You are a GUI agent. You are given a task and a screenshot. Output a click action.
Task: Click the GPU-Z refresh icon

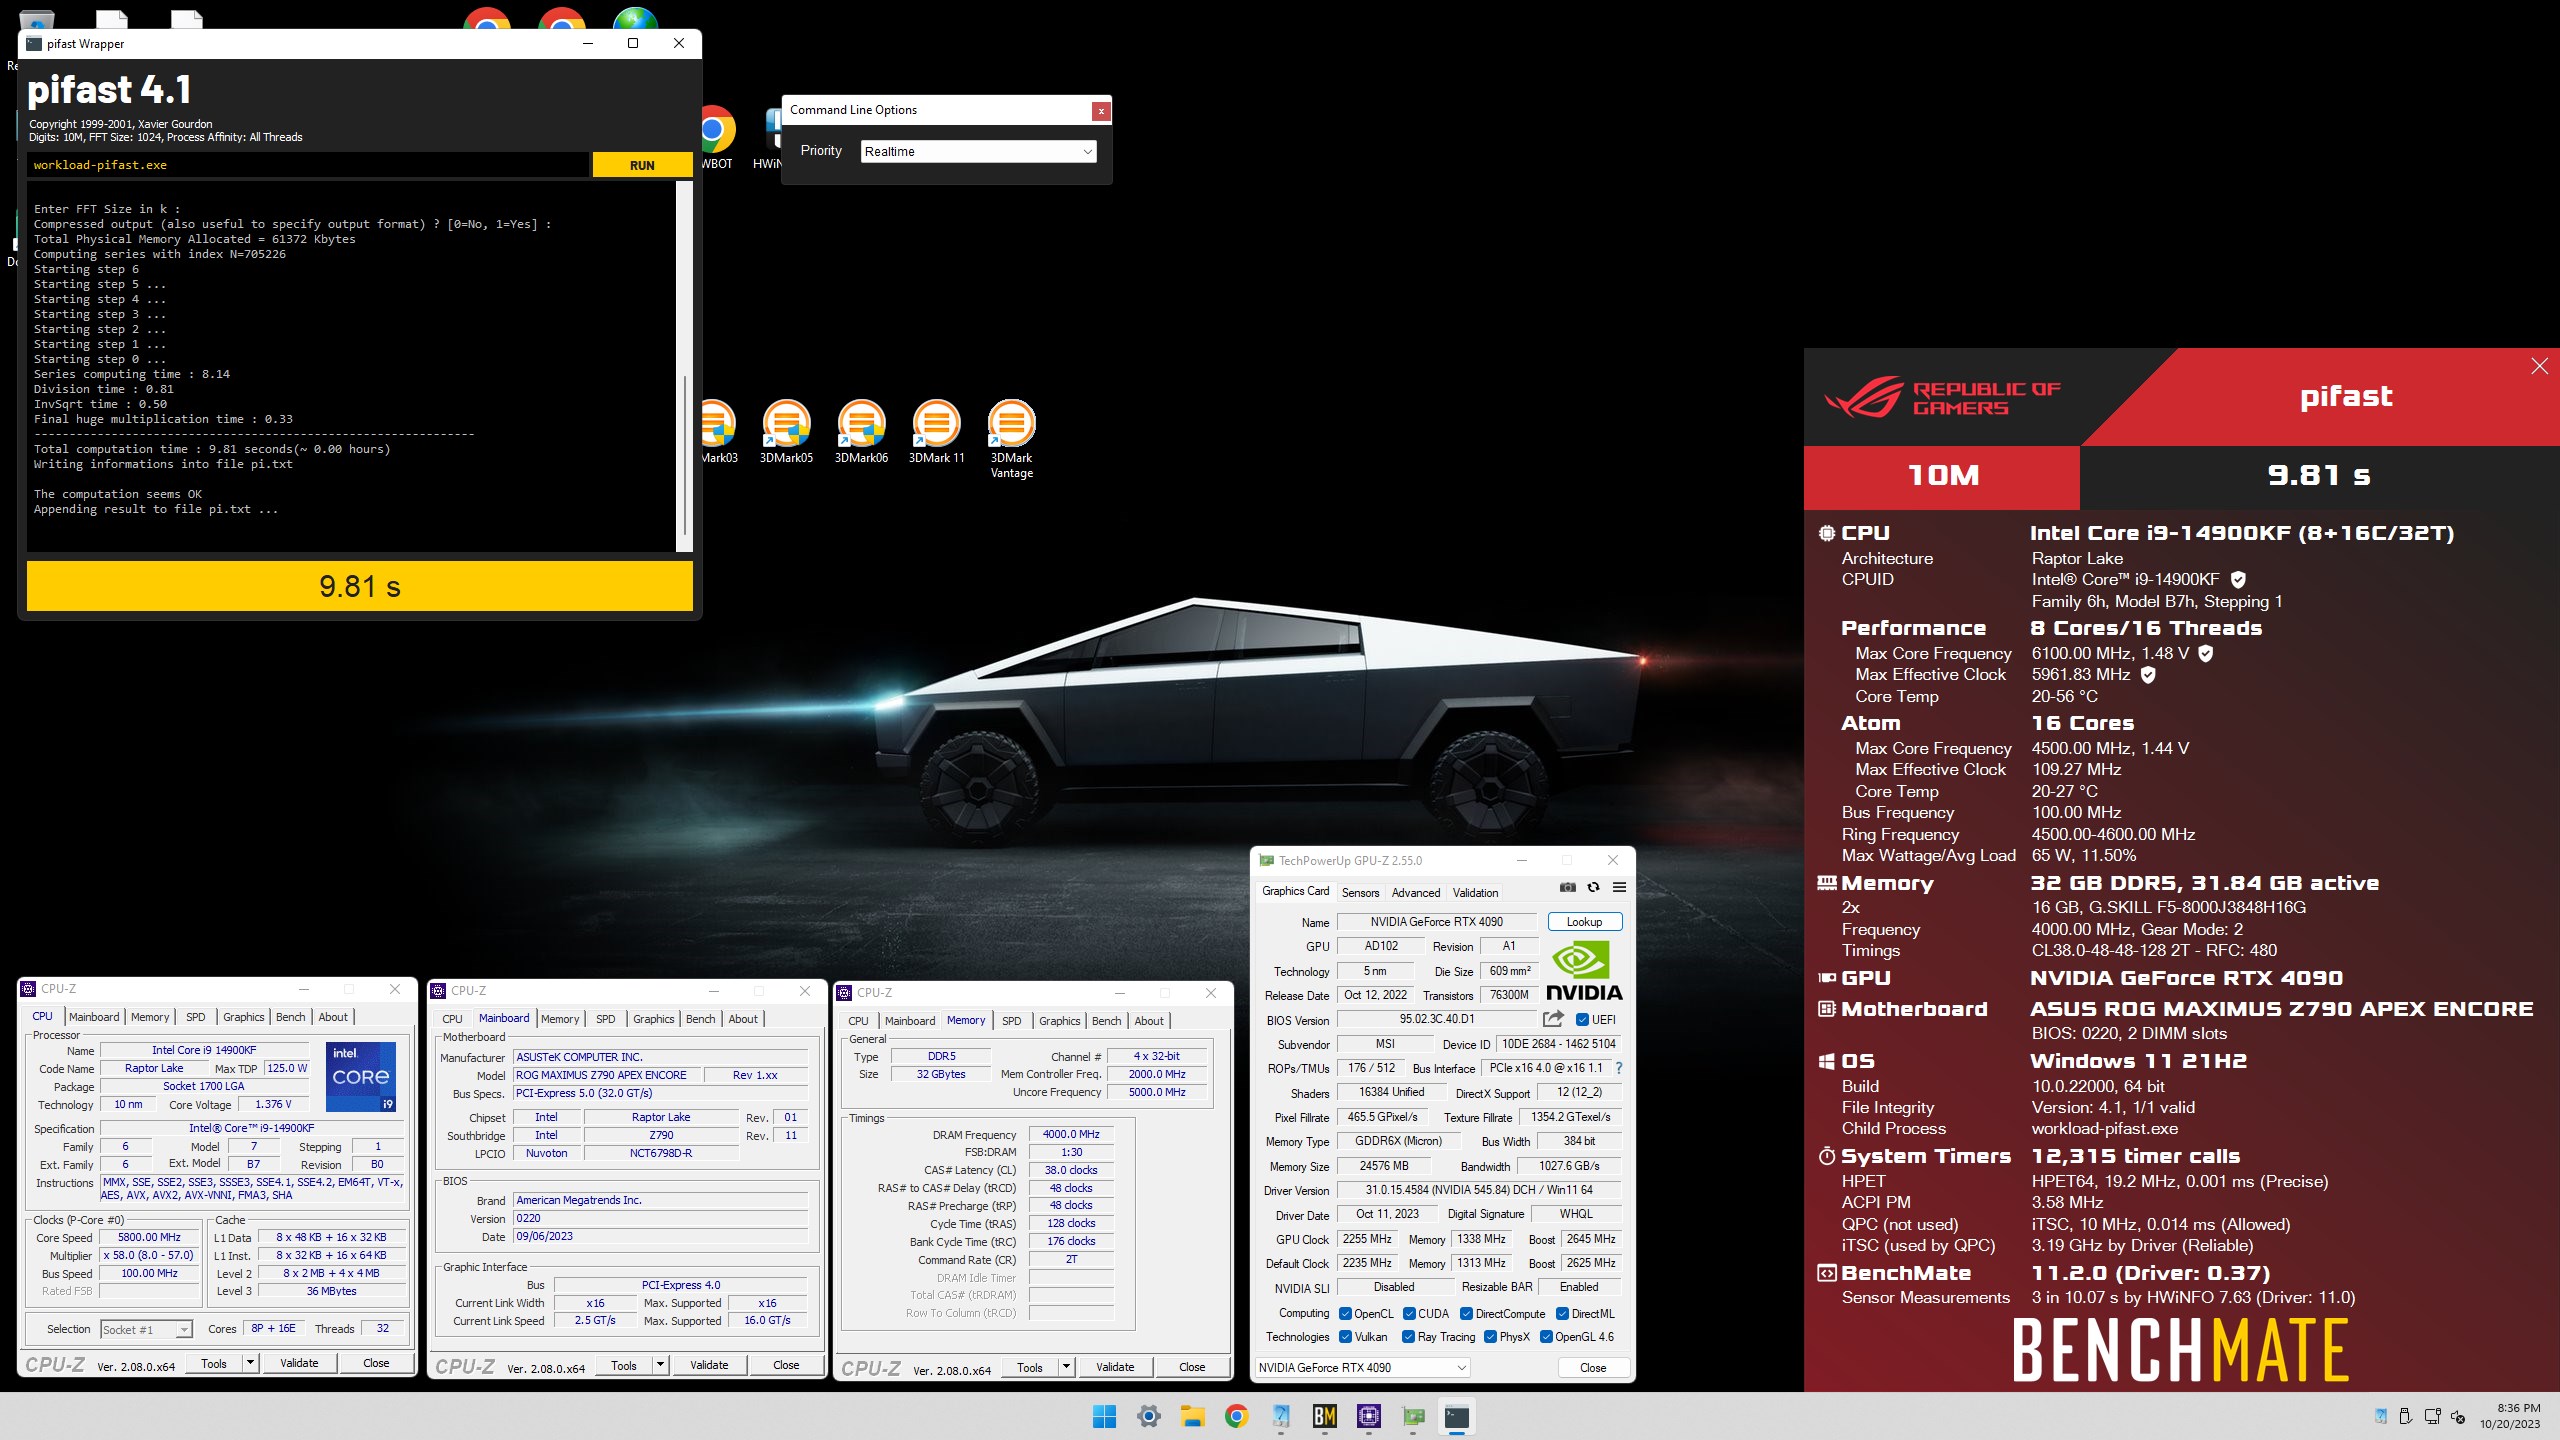pos(1593,887)
